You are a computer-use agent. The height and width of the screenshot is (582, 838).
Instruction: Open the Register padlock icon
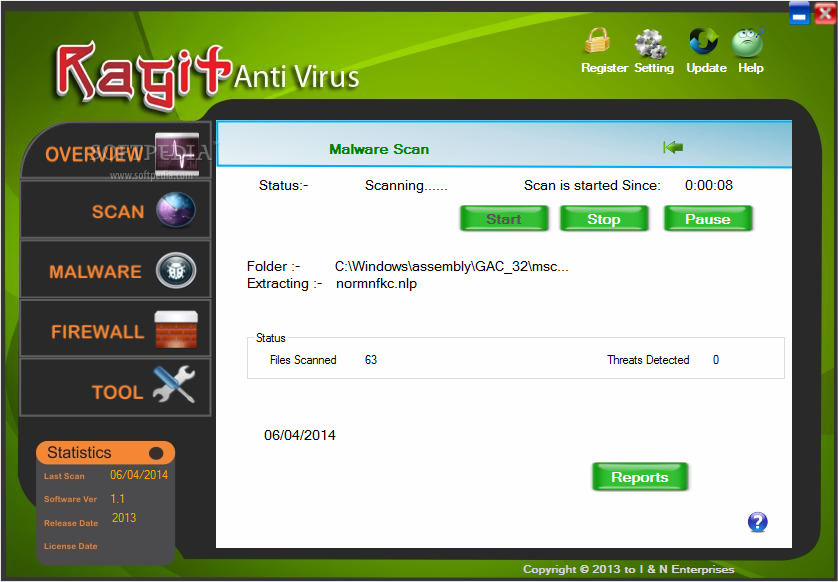597,41
